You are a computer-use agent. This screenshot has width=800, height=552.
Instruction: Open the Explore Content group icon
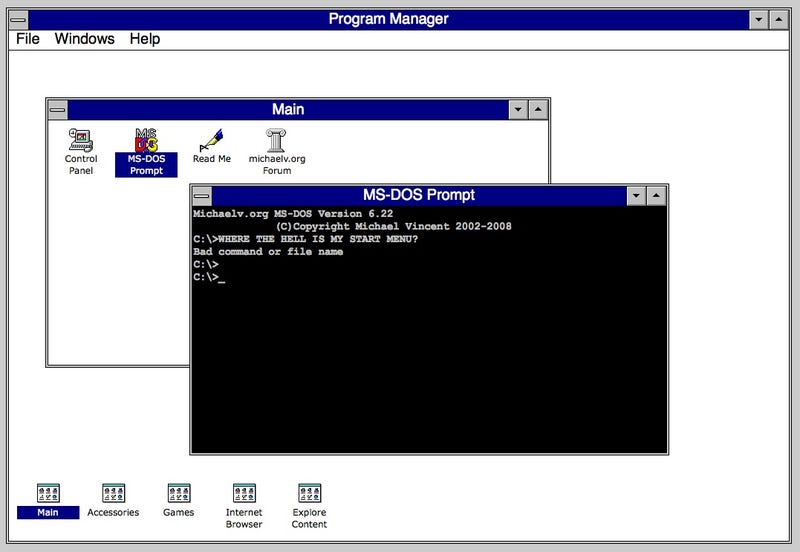[309, 506]
